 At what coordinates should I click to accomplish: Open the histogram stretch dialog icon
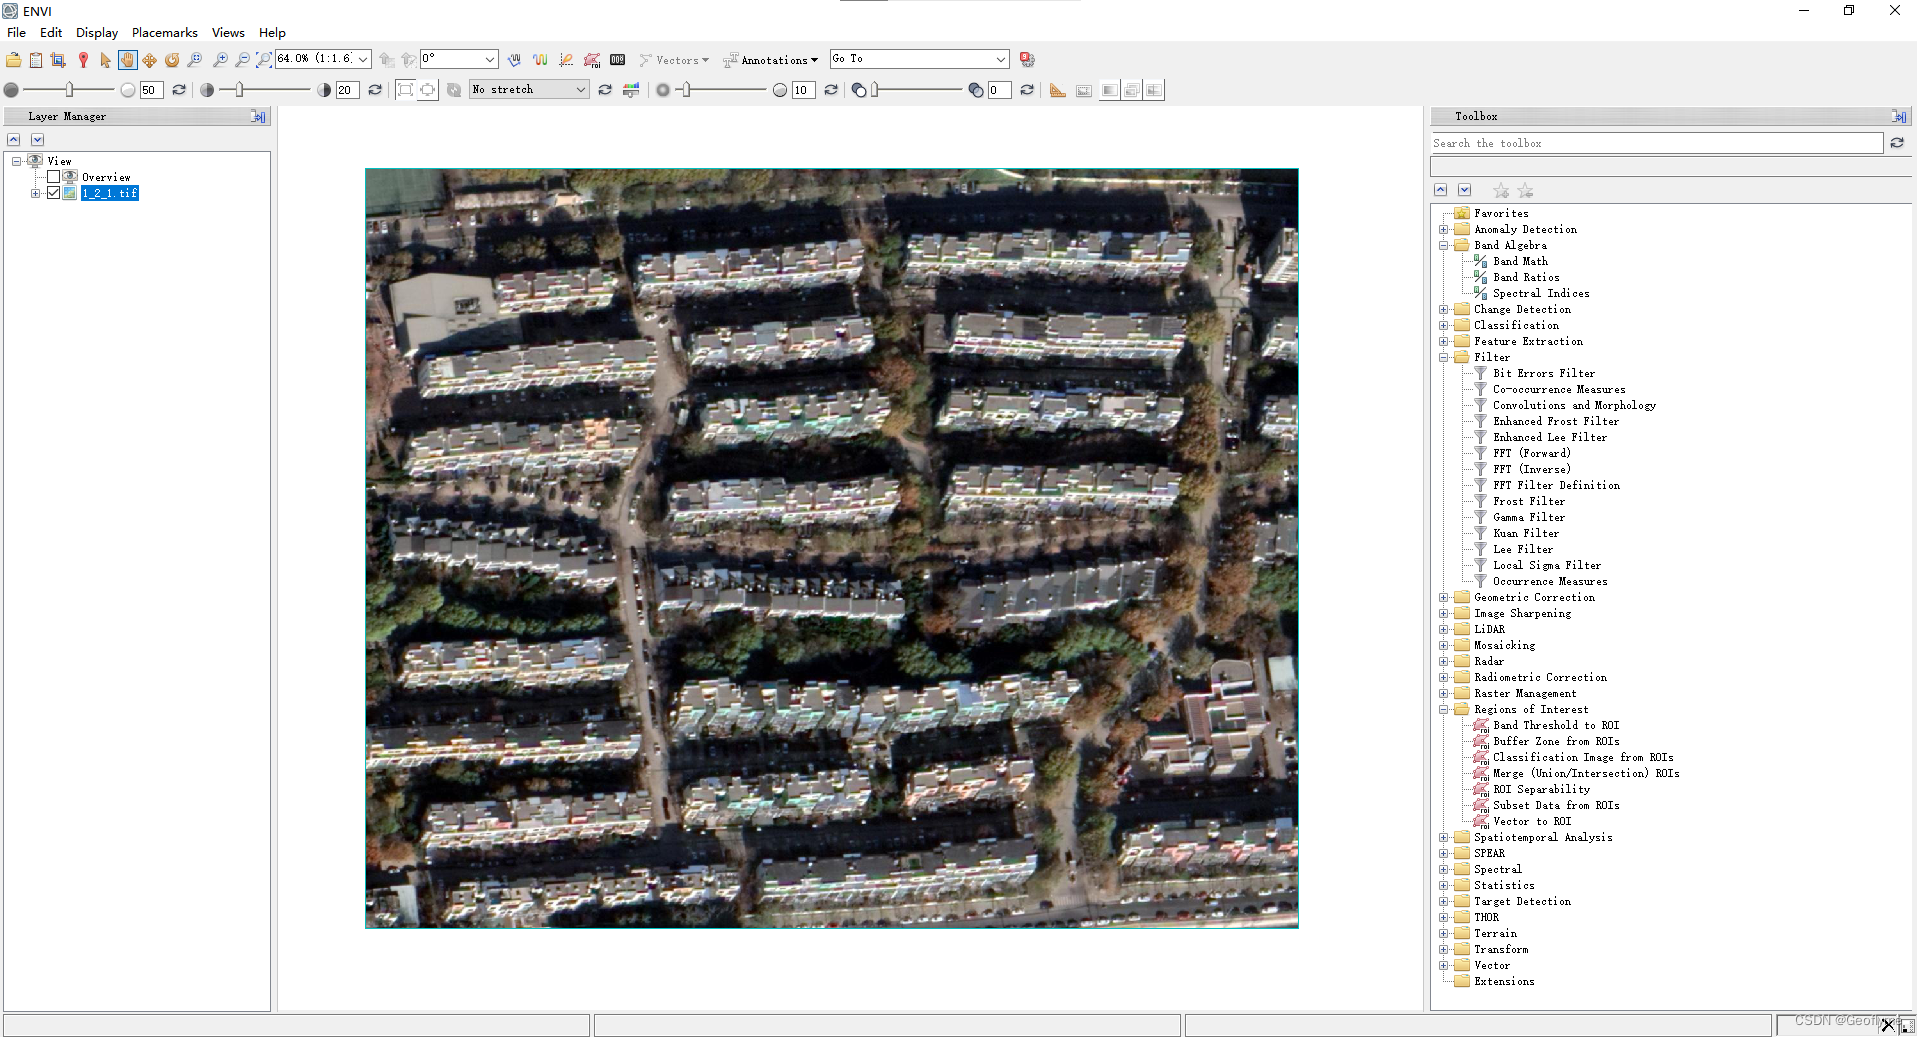point(631,90)
